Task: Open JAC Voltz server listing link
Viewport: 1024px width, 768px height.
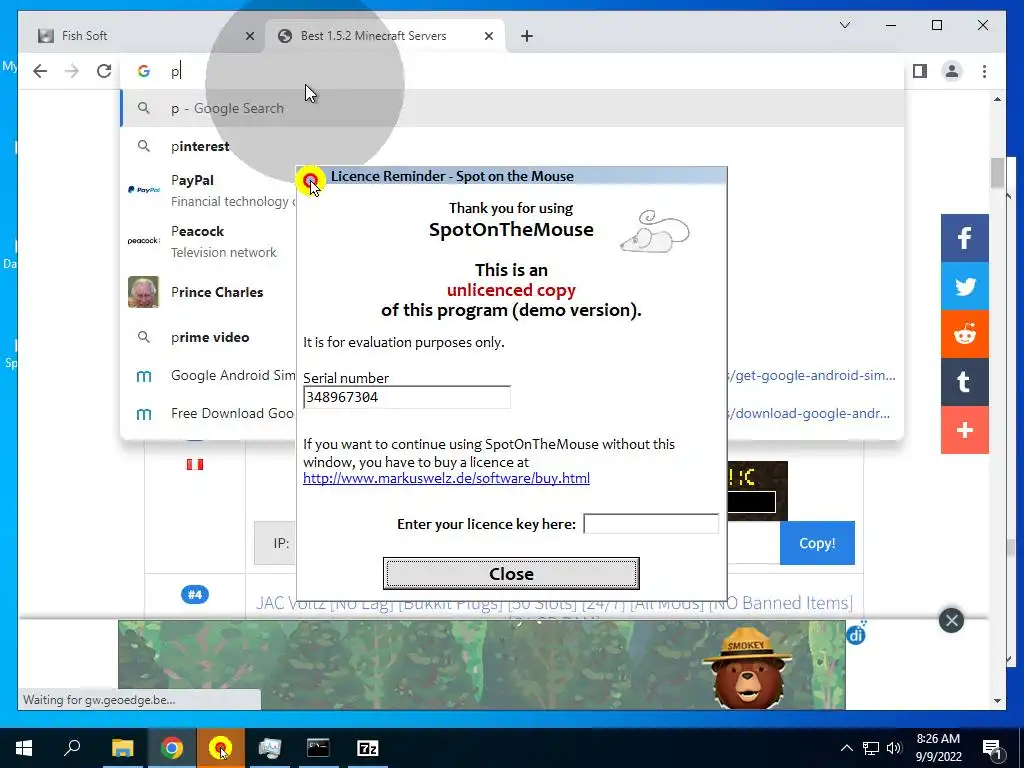Action: [x=554, y=603]
